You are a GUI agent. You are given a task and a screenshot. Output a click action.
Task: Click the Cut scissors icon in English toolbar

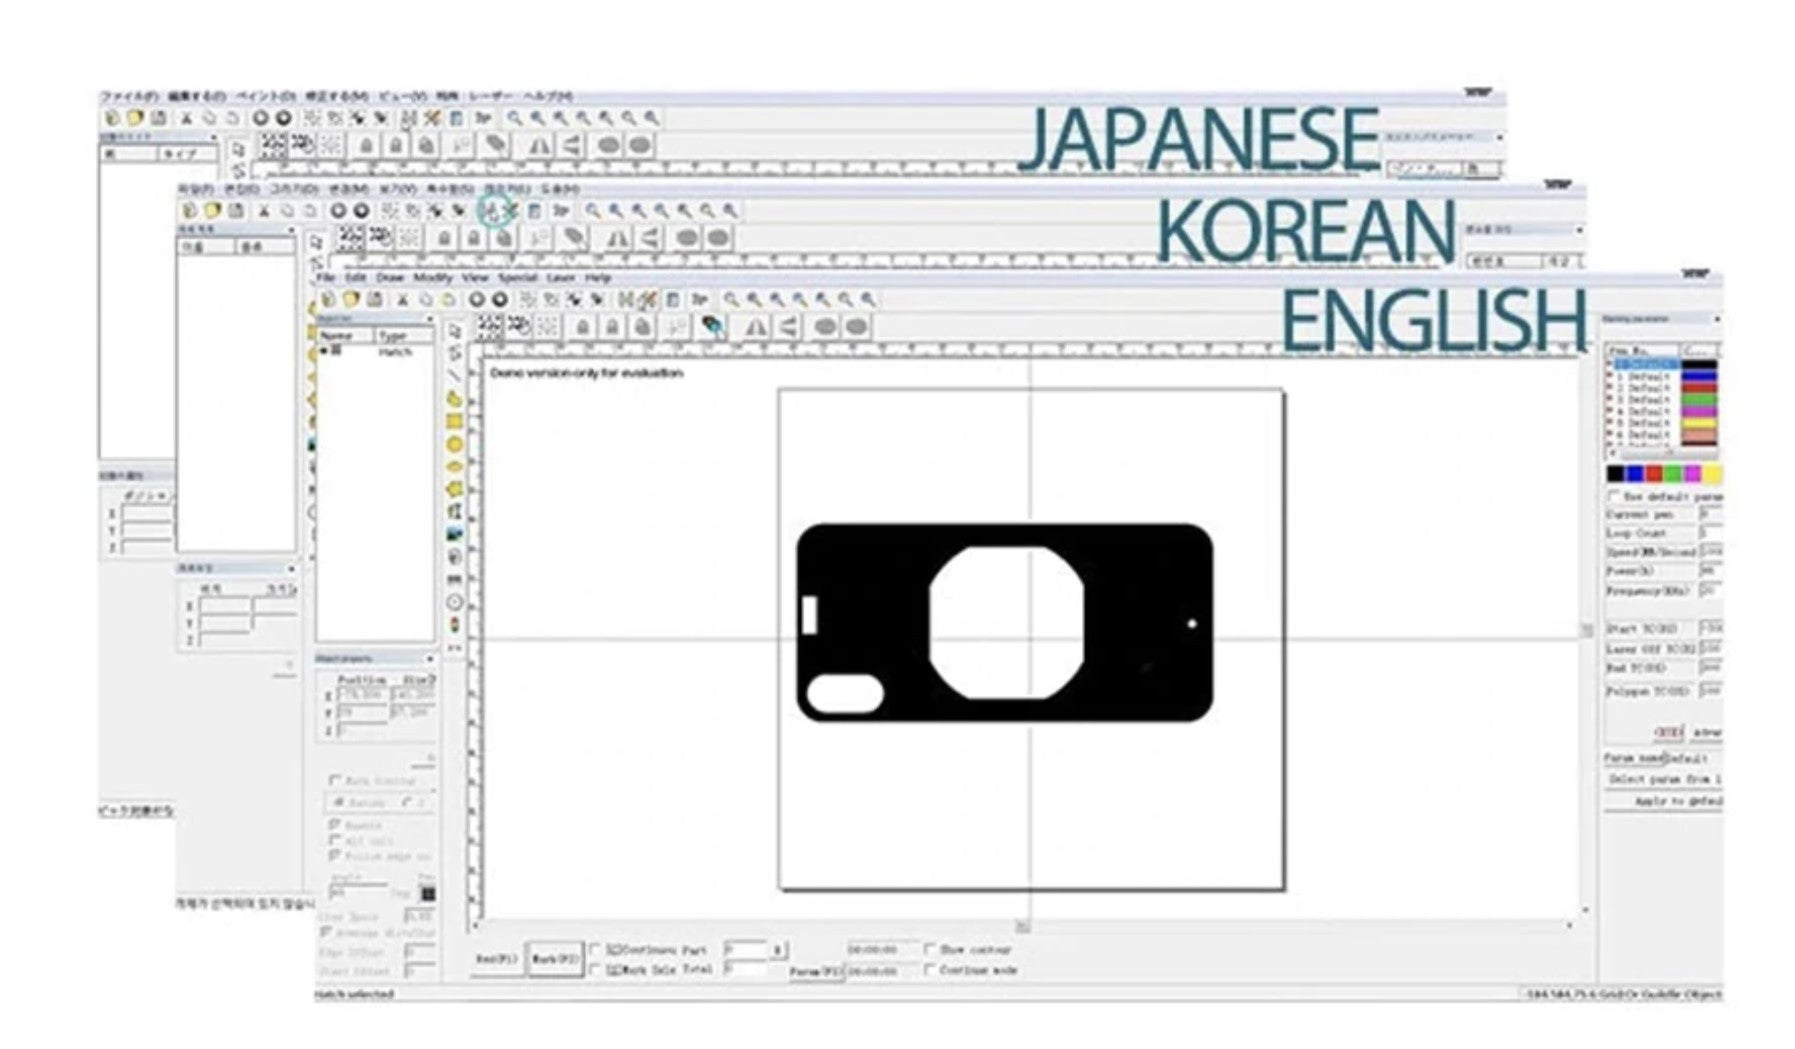pos(402,299)
